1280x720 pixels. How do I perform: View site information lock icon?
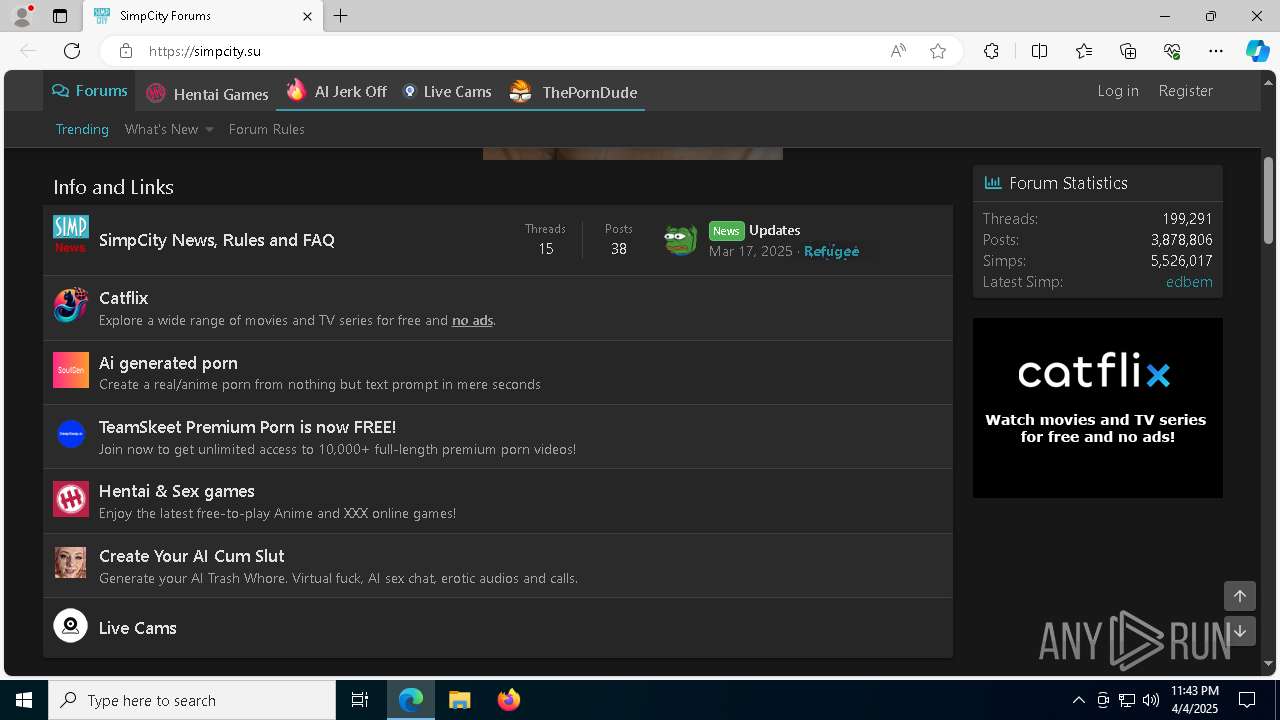click(125, 51)
